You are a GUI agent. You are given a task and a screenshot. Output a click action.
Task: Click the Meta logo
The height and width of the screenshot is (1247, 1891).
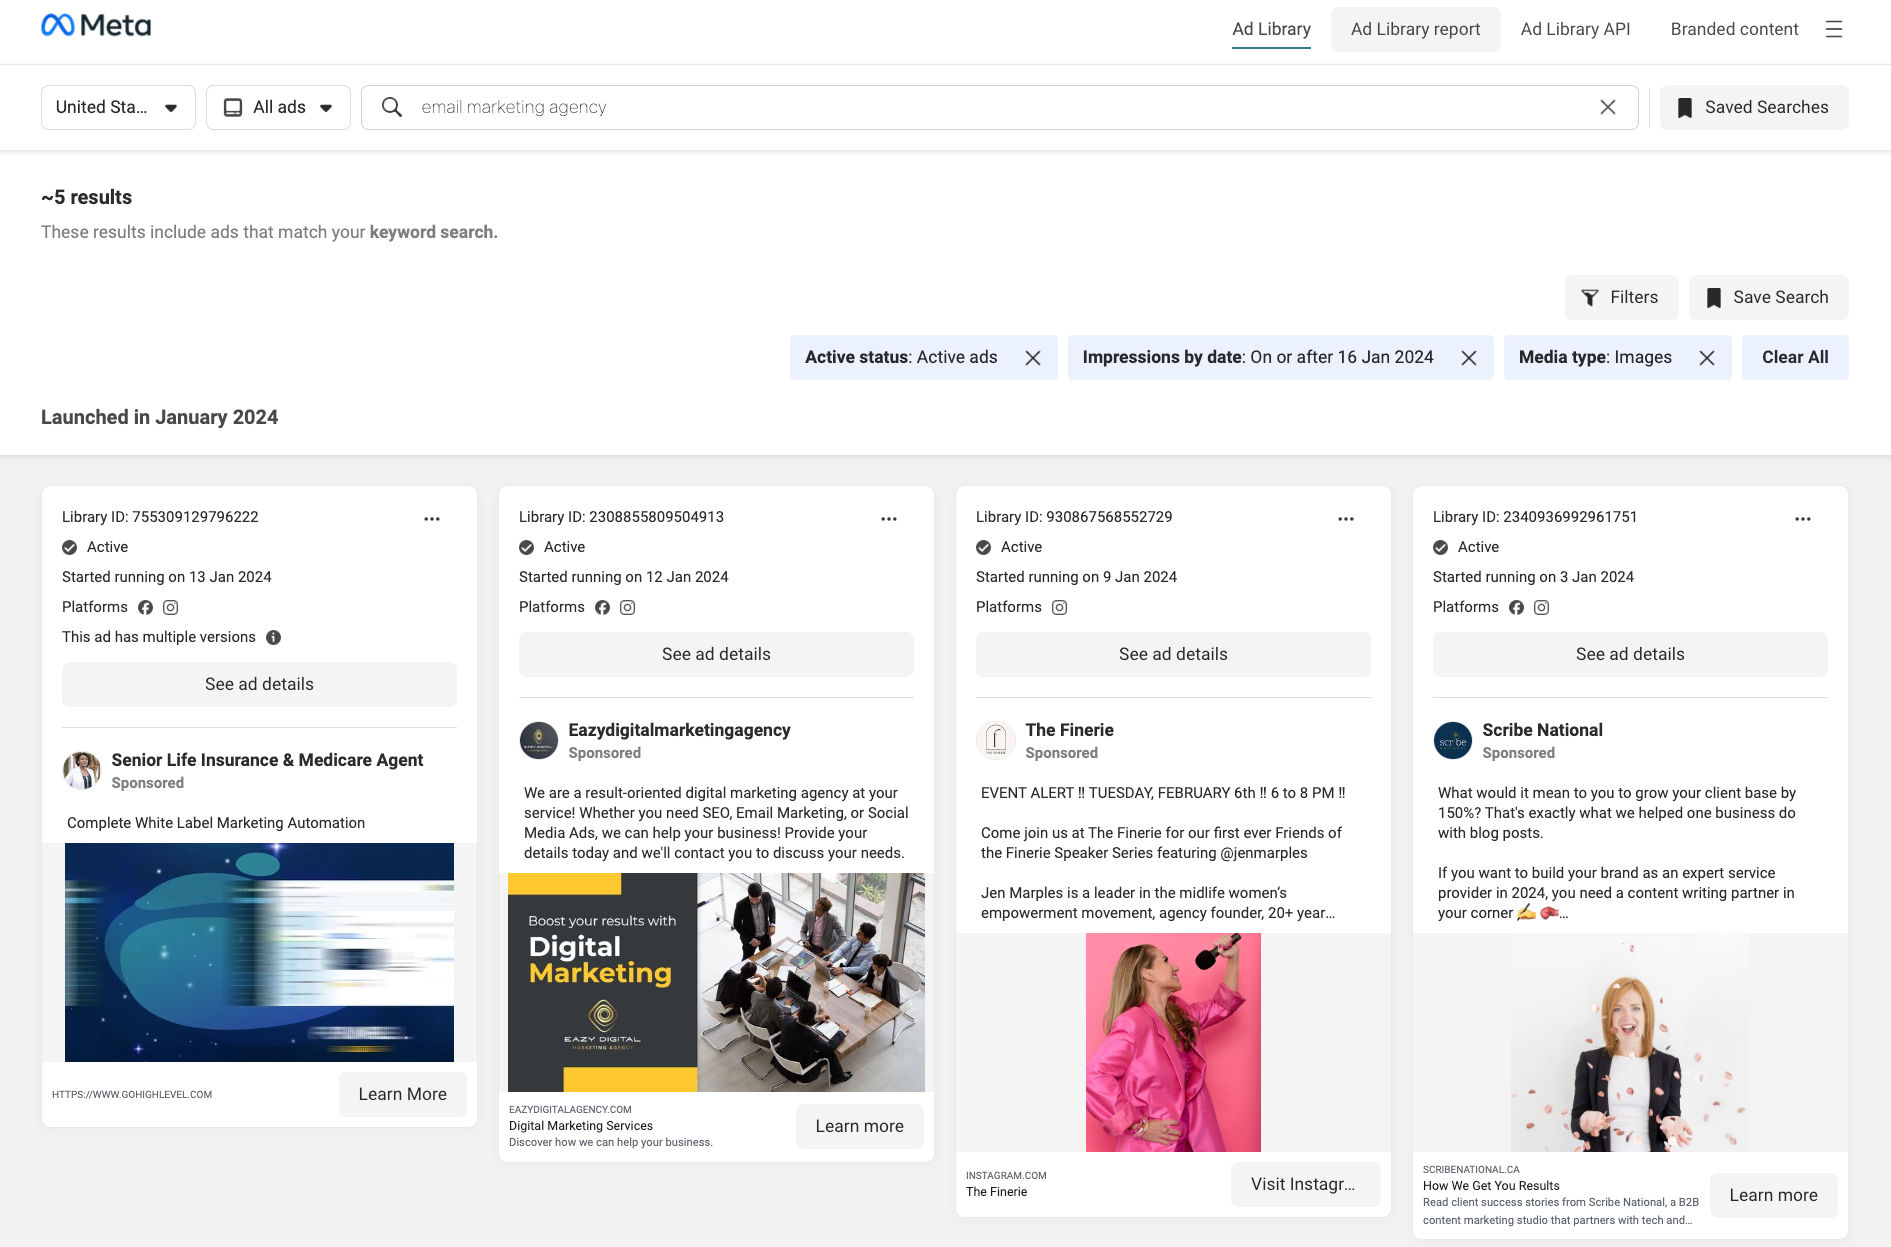(97, 25)
